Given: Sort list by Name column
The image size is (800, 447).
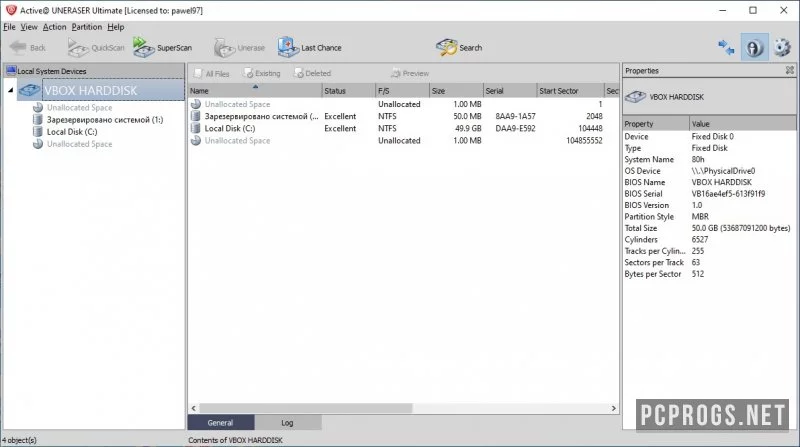Looking at the screenshot, I should pos(255,91).
